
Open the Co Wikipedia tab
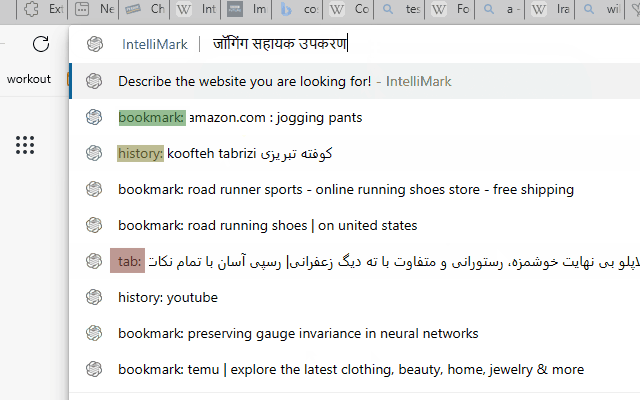point(348,9)
